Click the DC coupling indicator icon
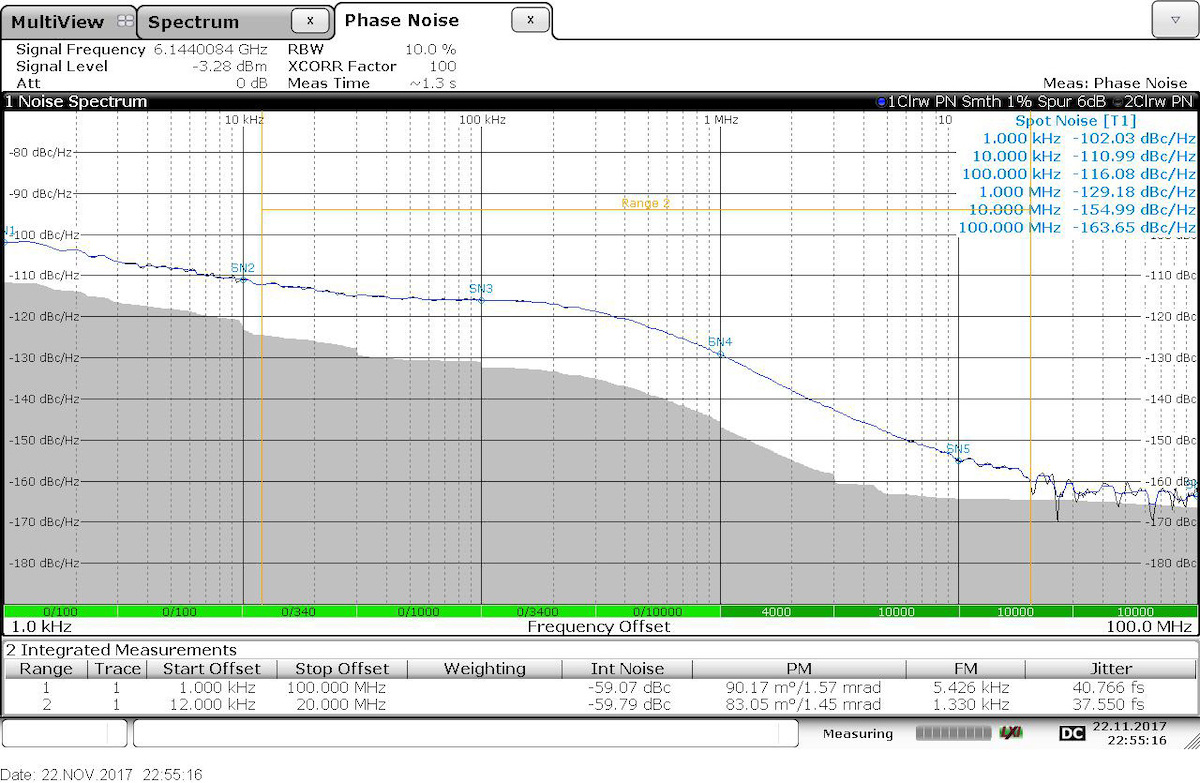 coord(1071,734)
